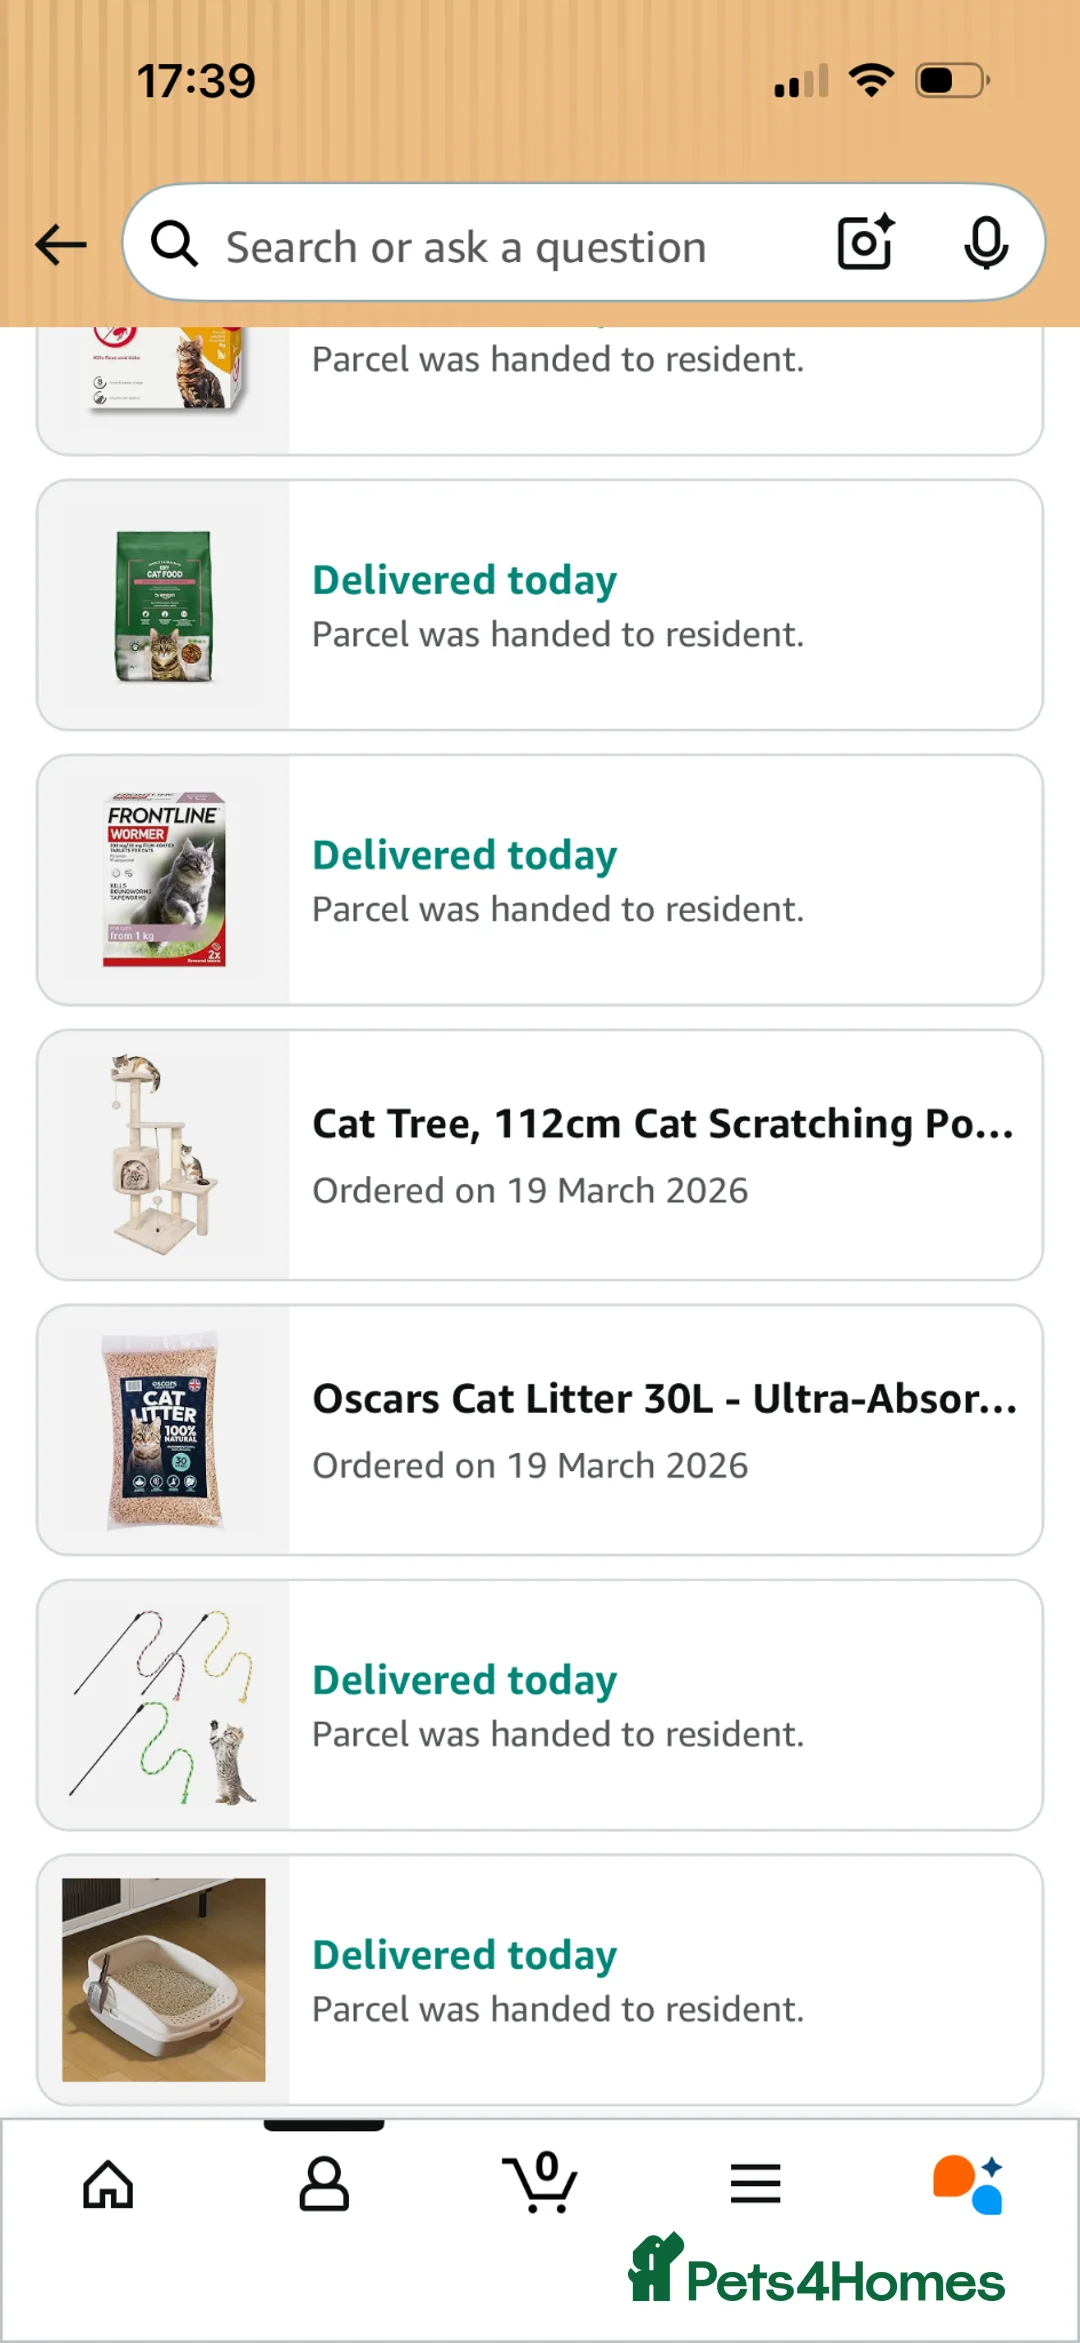Open the litter tray product photo
Image resolution: width=1080 pixels, height=2343 pixels.
click(x=164, y=1980)
